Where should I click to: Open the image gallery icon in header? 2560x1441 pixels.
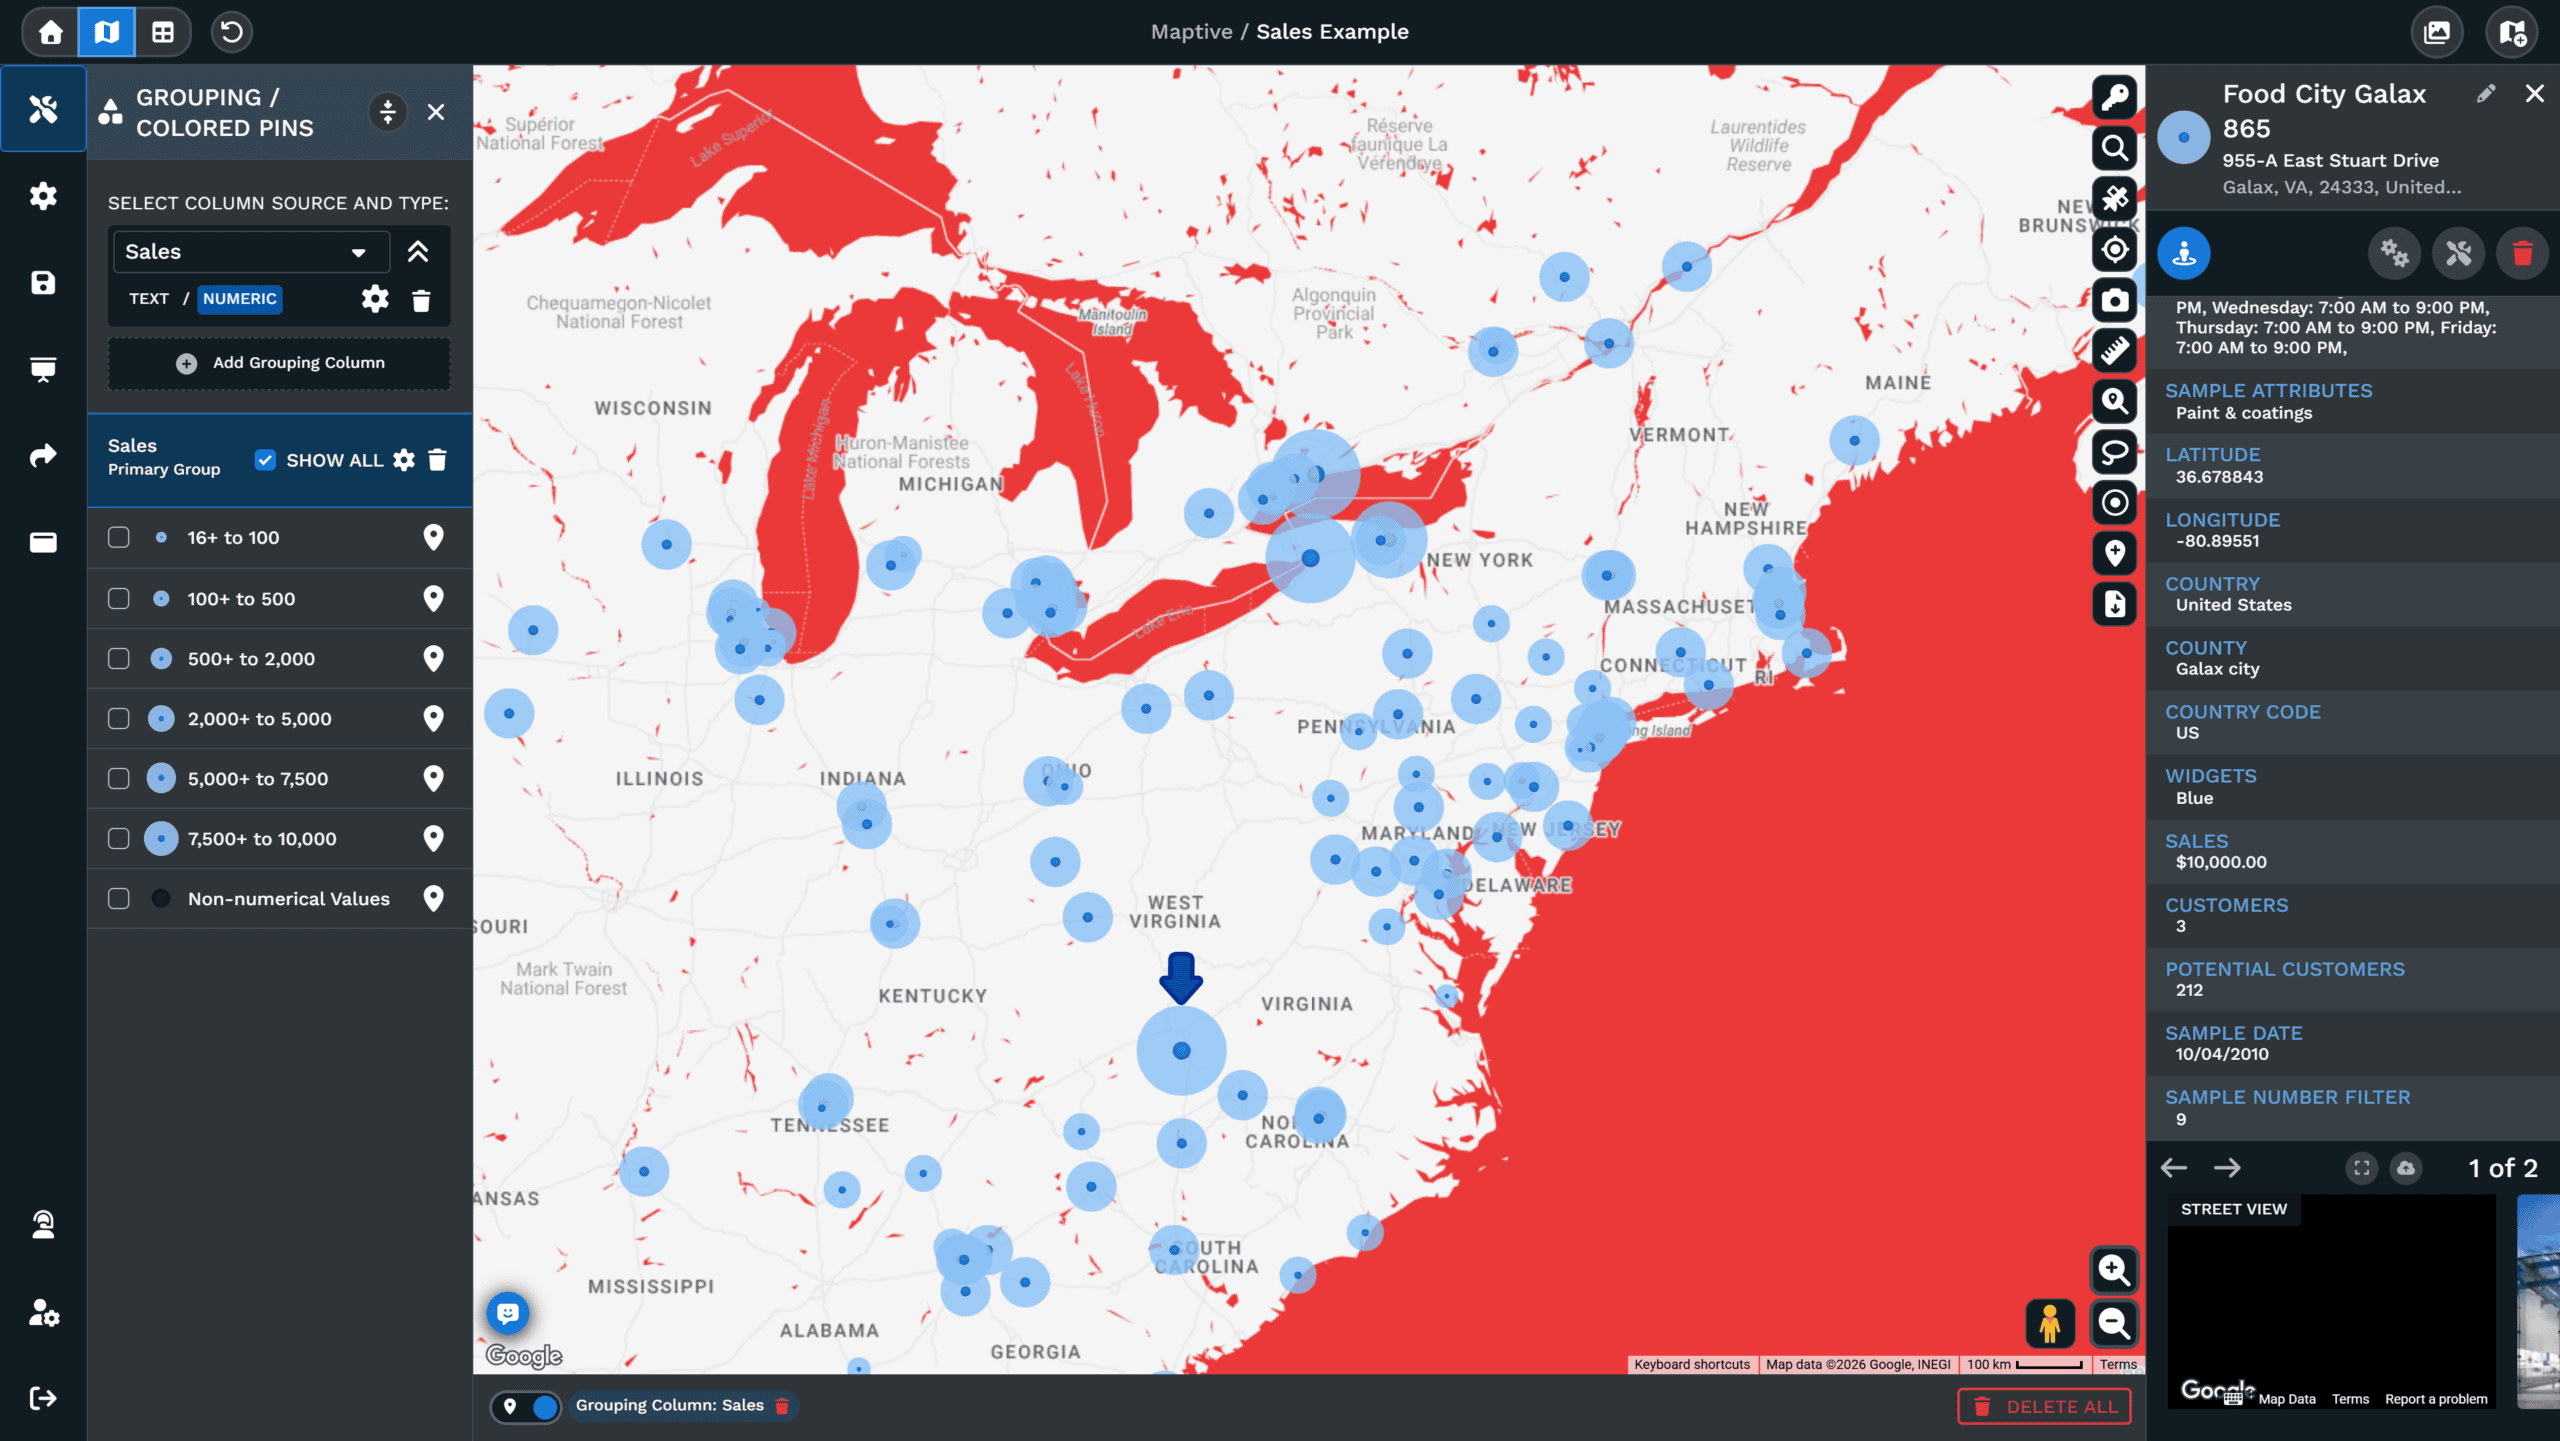[2437, 32]
